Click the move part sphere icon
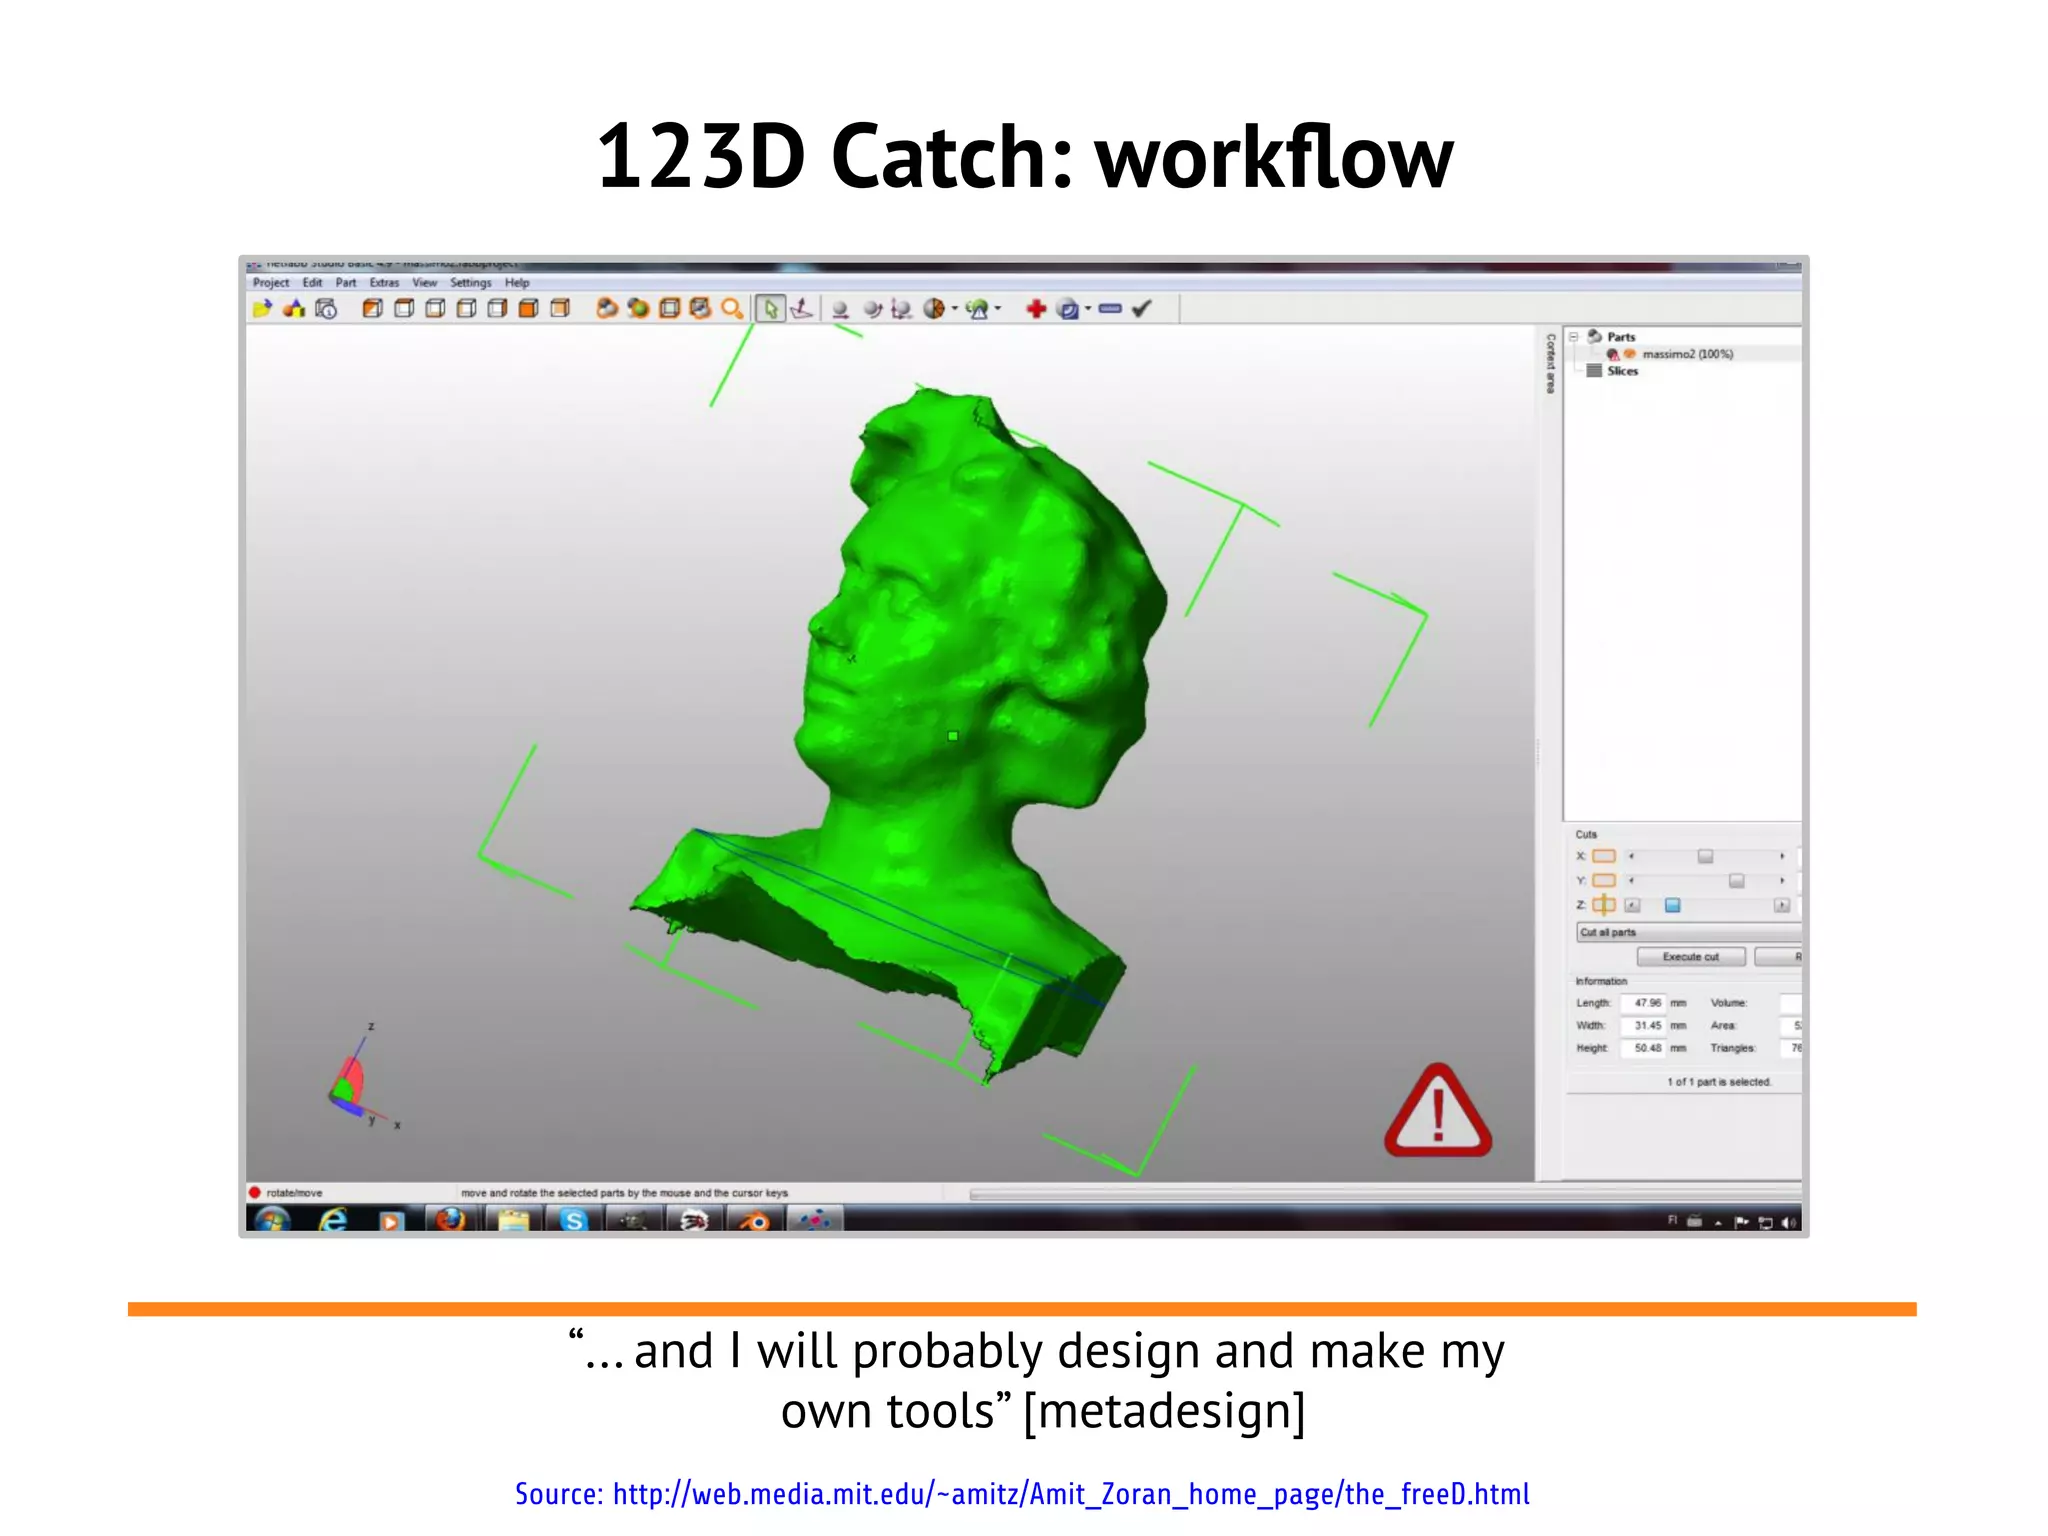The image size is (2048, 1536). tap(841, 310)
